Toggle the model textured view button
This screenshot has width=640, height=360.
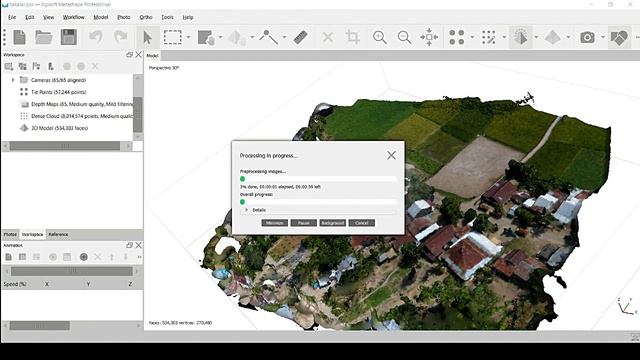click(x=521, y=37)
